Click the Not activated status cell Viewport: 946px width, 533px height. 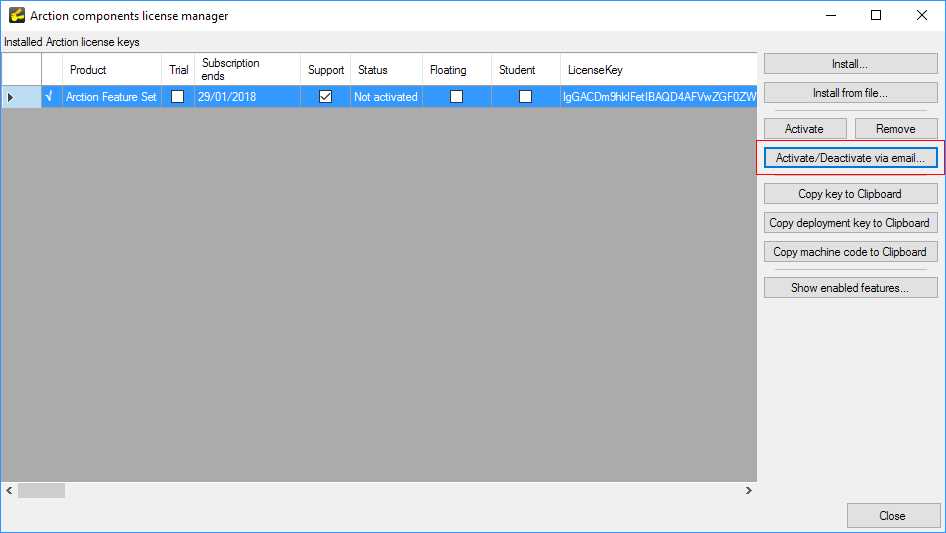[x=386, y=97]
